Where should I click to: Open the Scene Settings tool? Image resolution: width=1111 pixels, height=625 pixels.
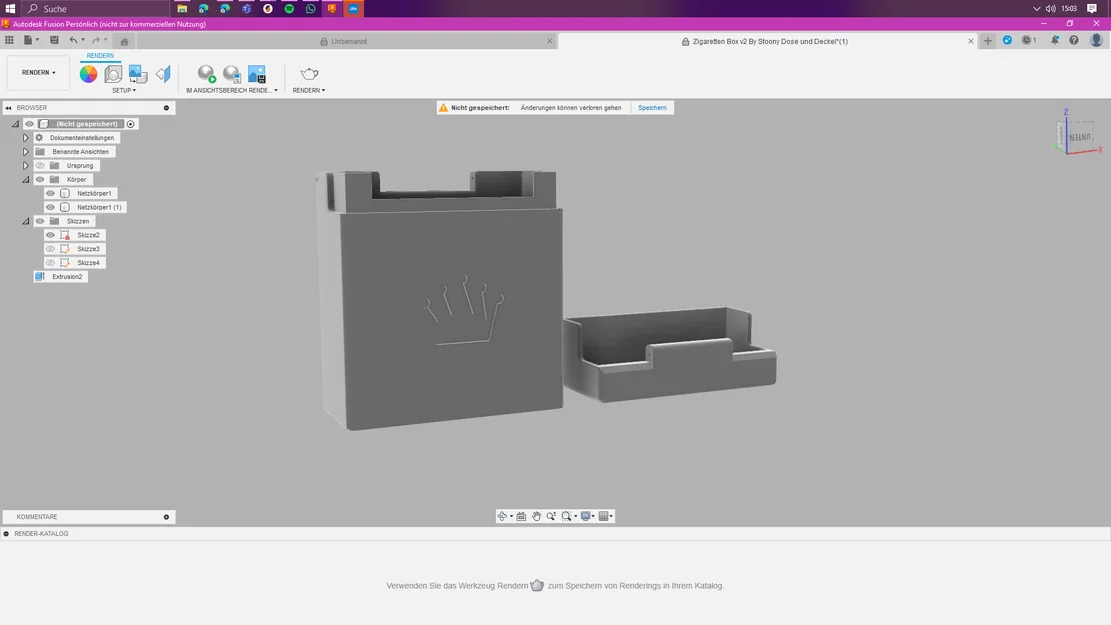pos(113,74)
